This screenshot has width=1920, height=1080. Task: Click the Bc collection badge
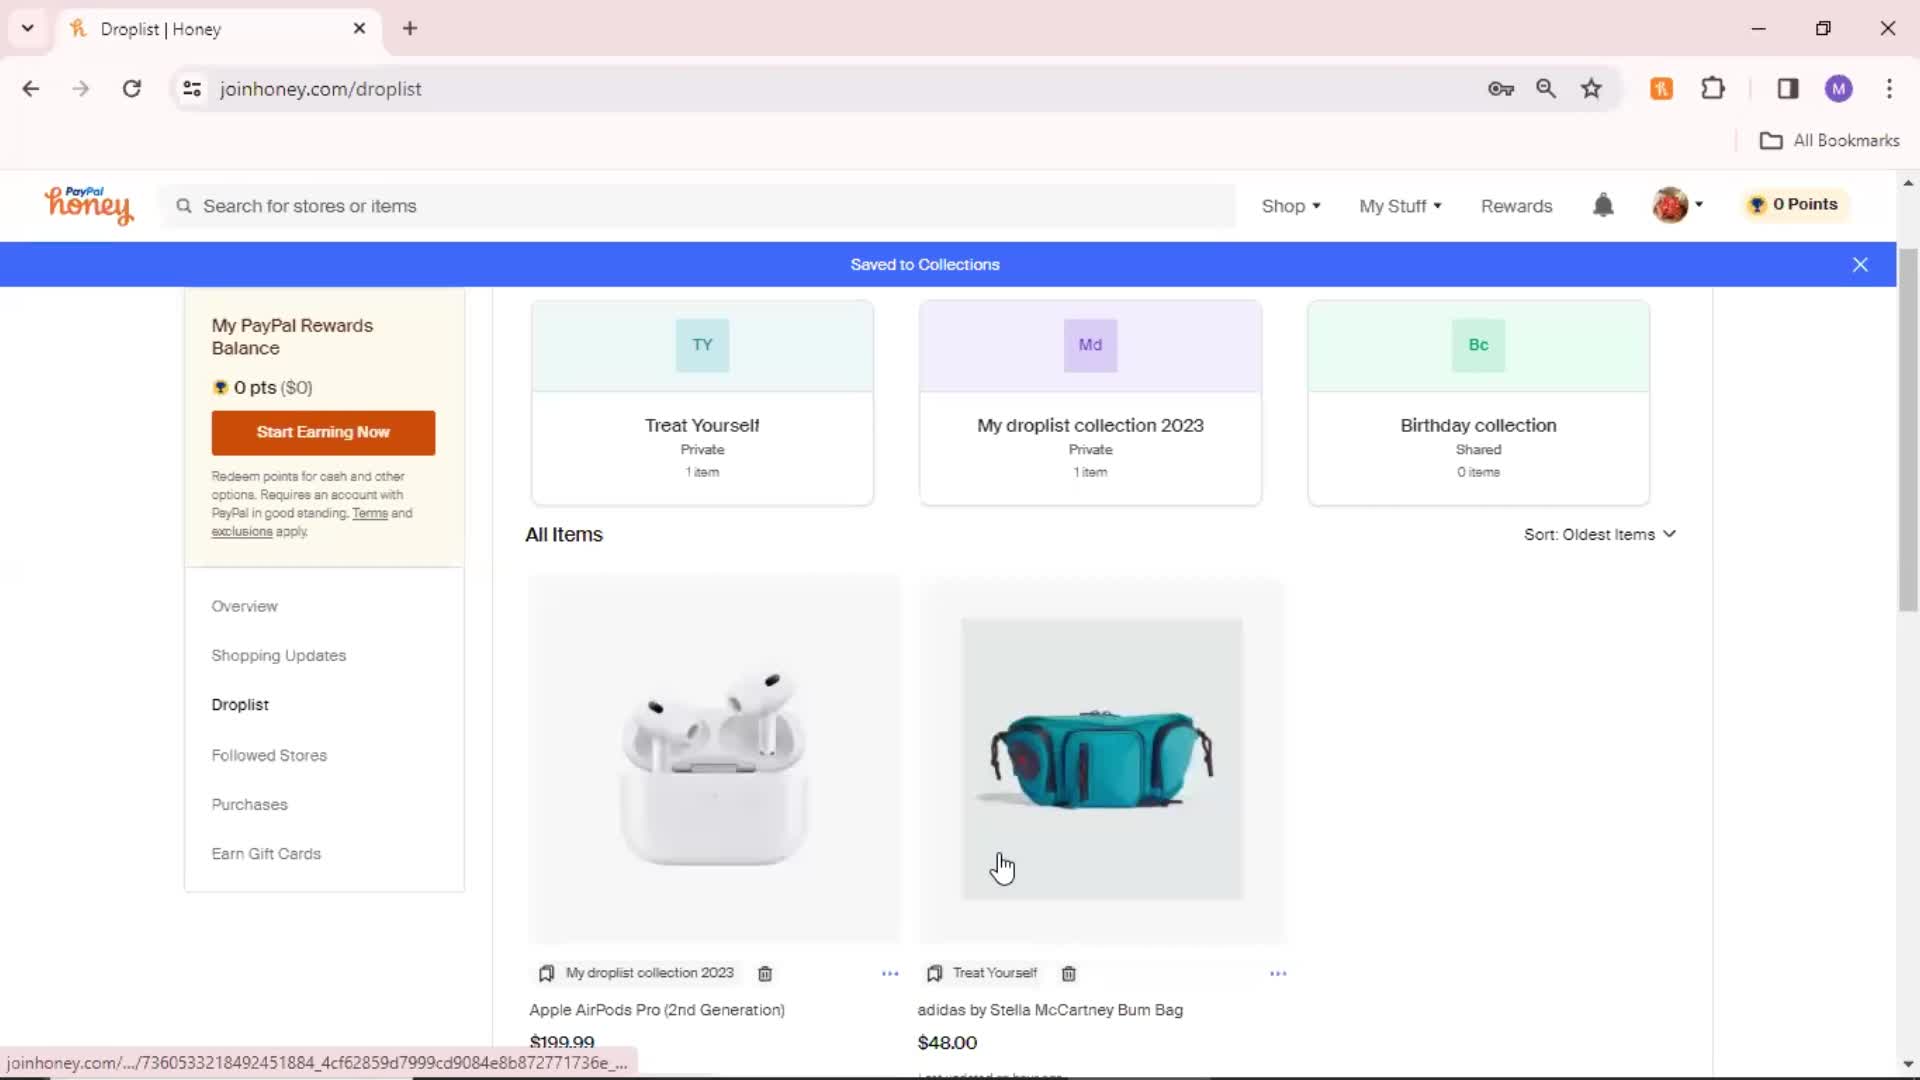1478,345
